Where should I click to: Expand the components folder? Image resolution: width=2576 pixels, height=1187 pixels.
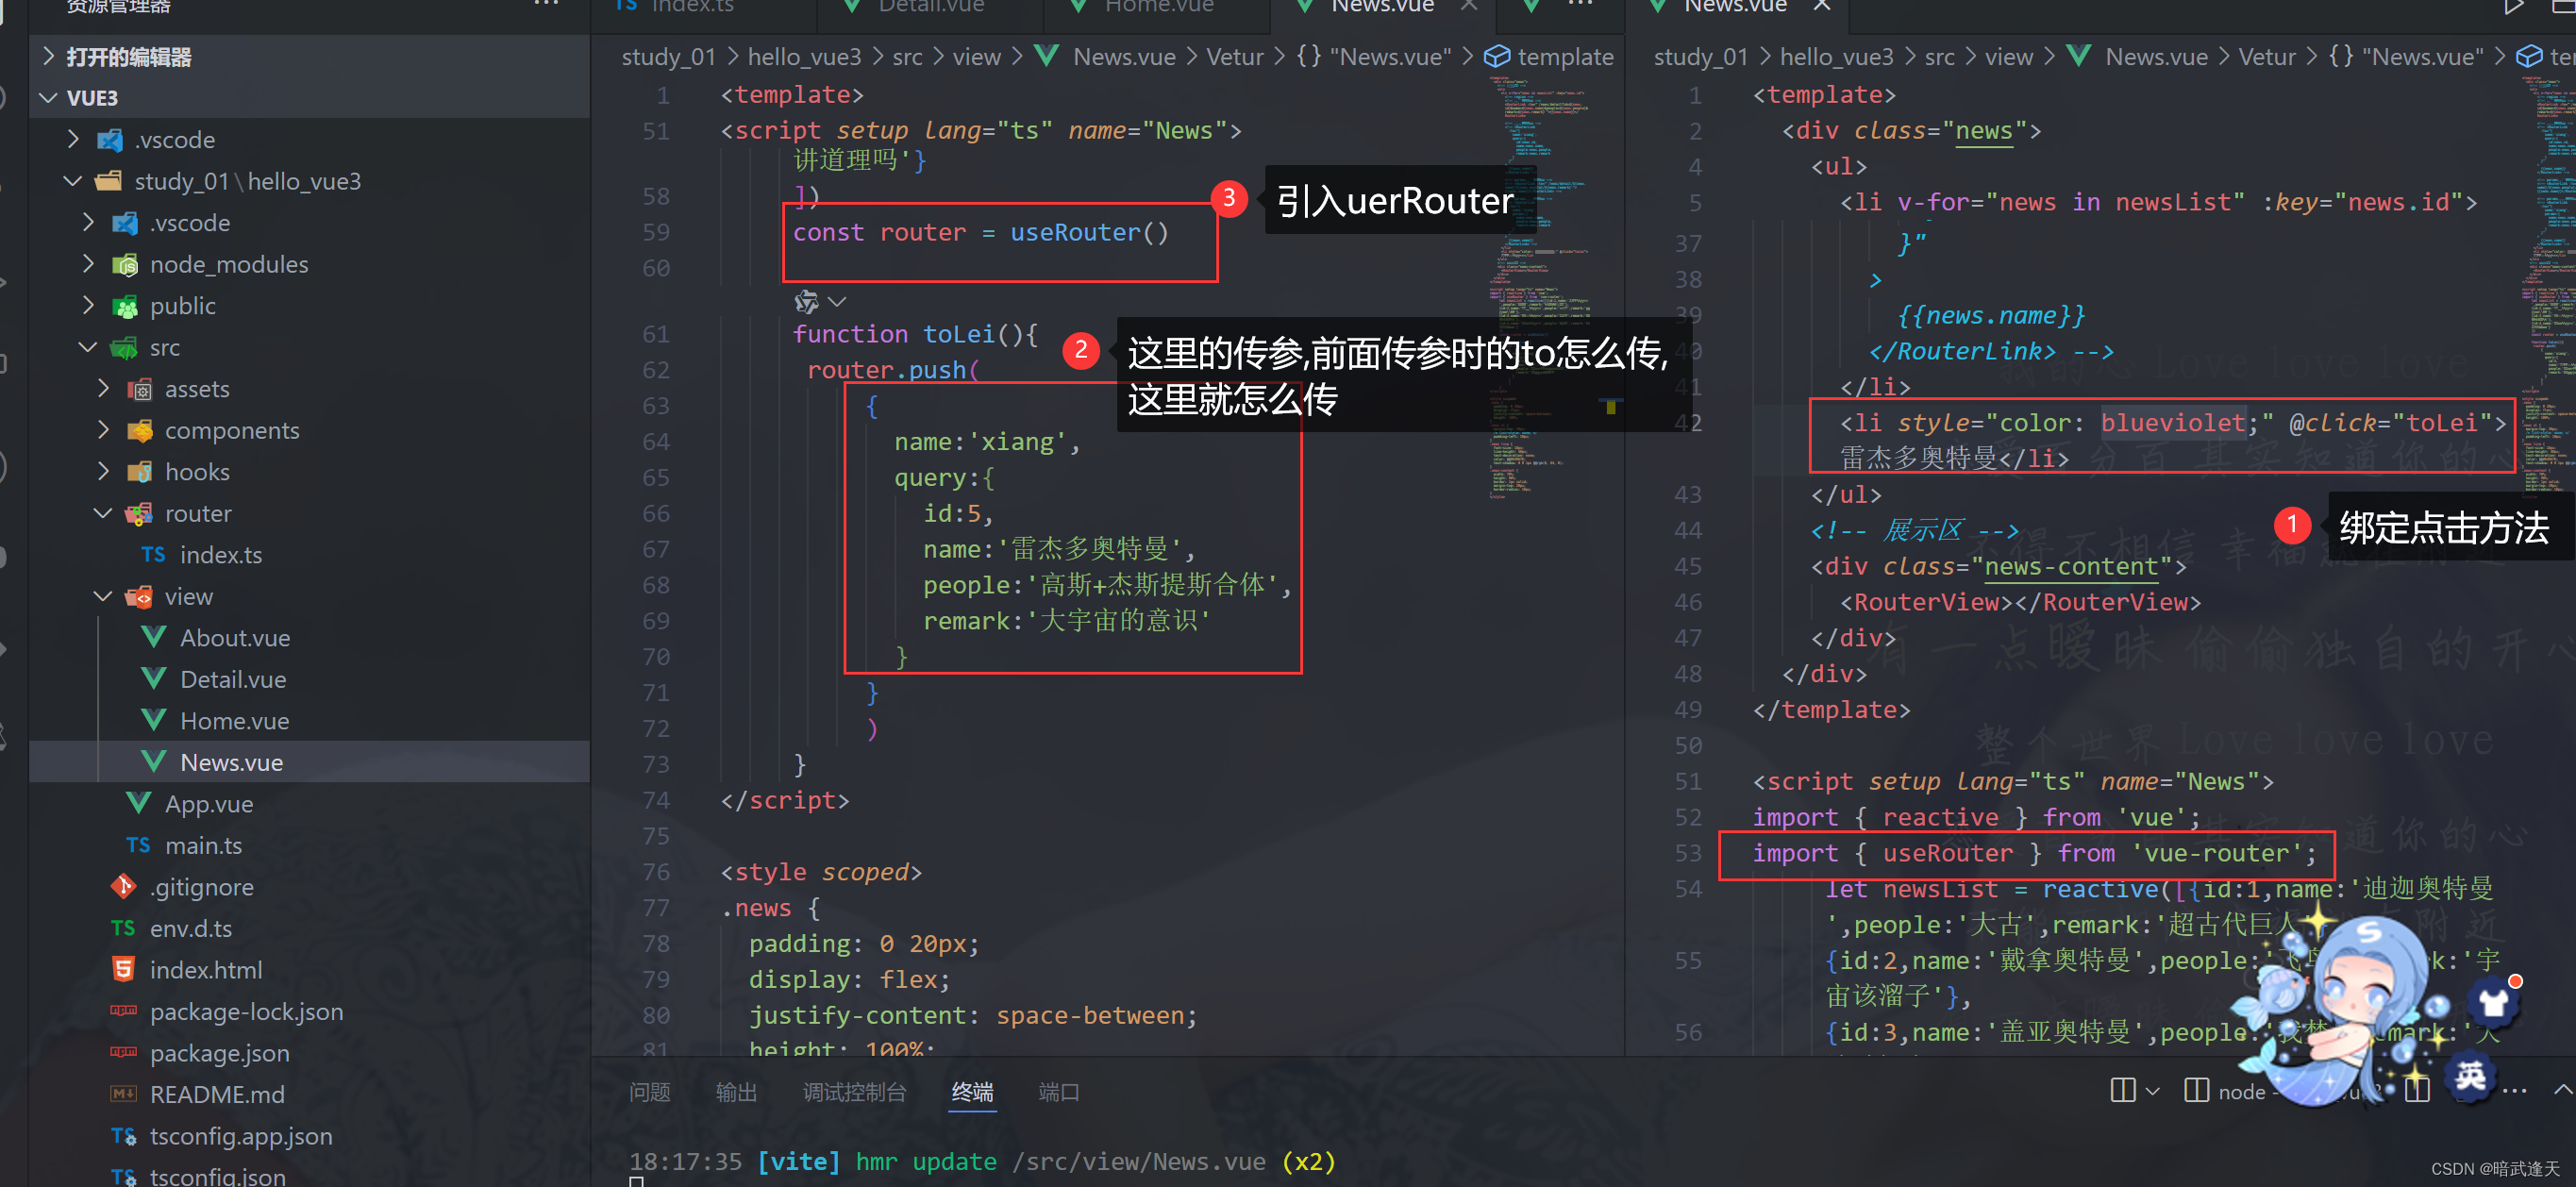[103, 430]
